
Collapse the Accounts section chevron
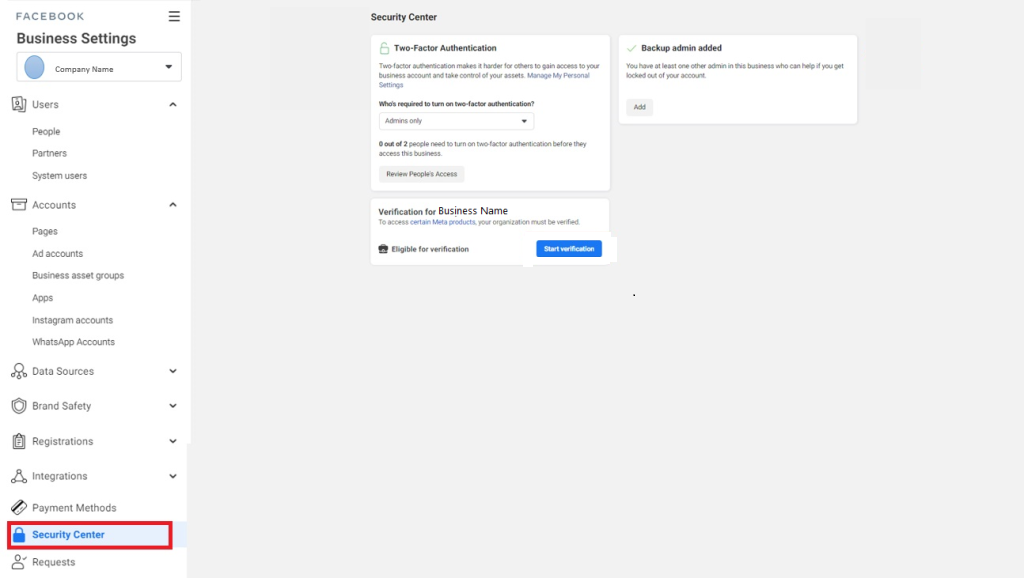click(x=172, y=204)
